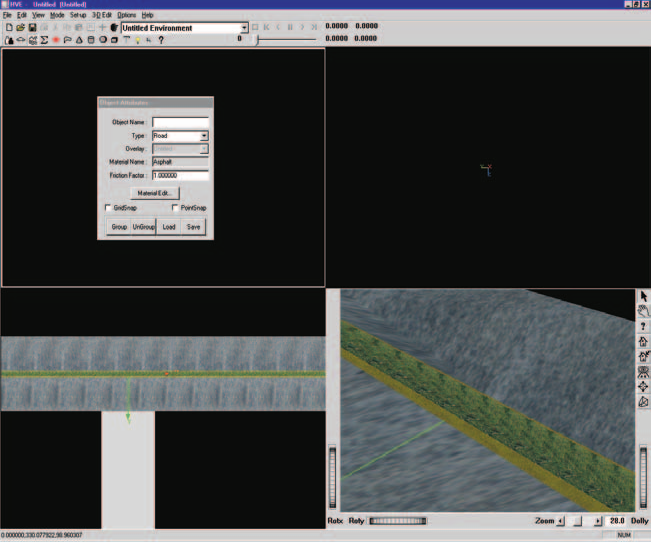Click the UnGroup button
Viewport: 651px width, 542px height.
pyautogui.click(x=144, y=227)
